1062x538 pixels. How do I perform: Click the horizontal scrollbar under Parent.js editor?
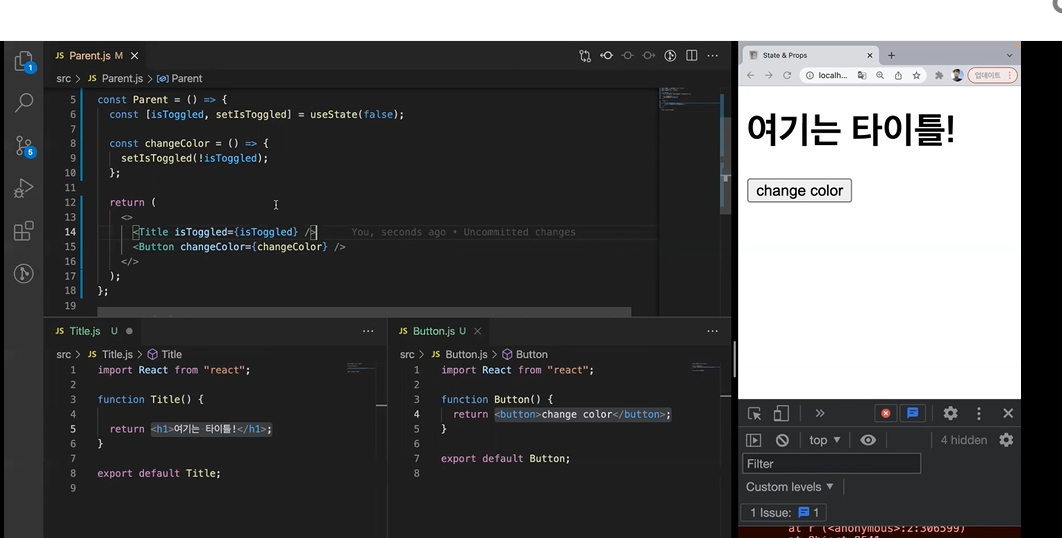[x=364, y=312]
